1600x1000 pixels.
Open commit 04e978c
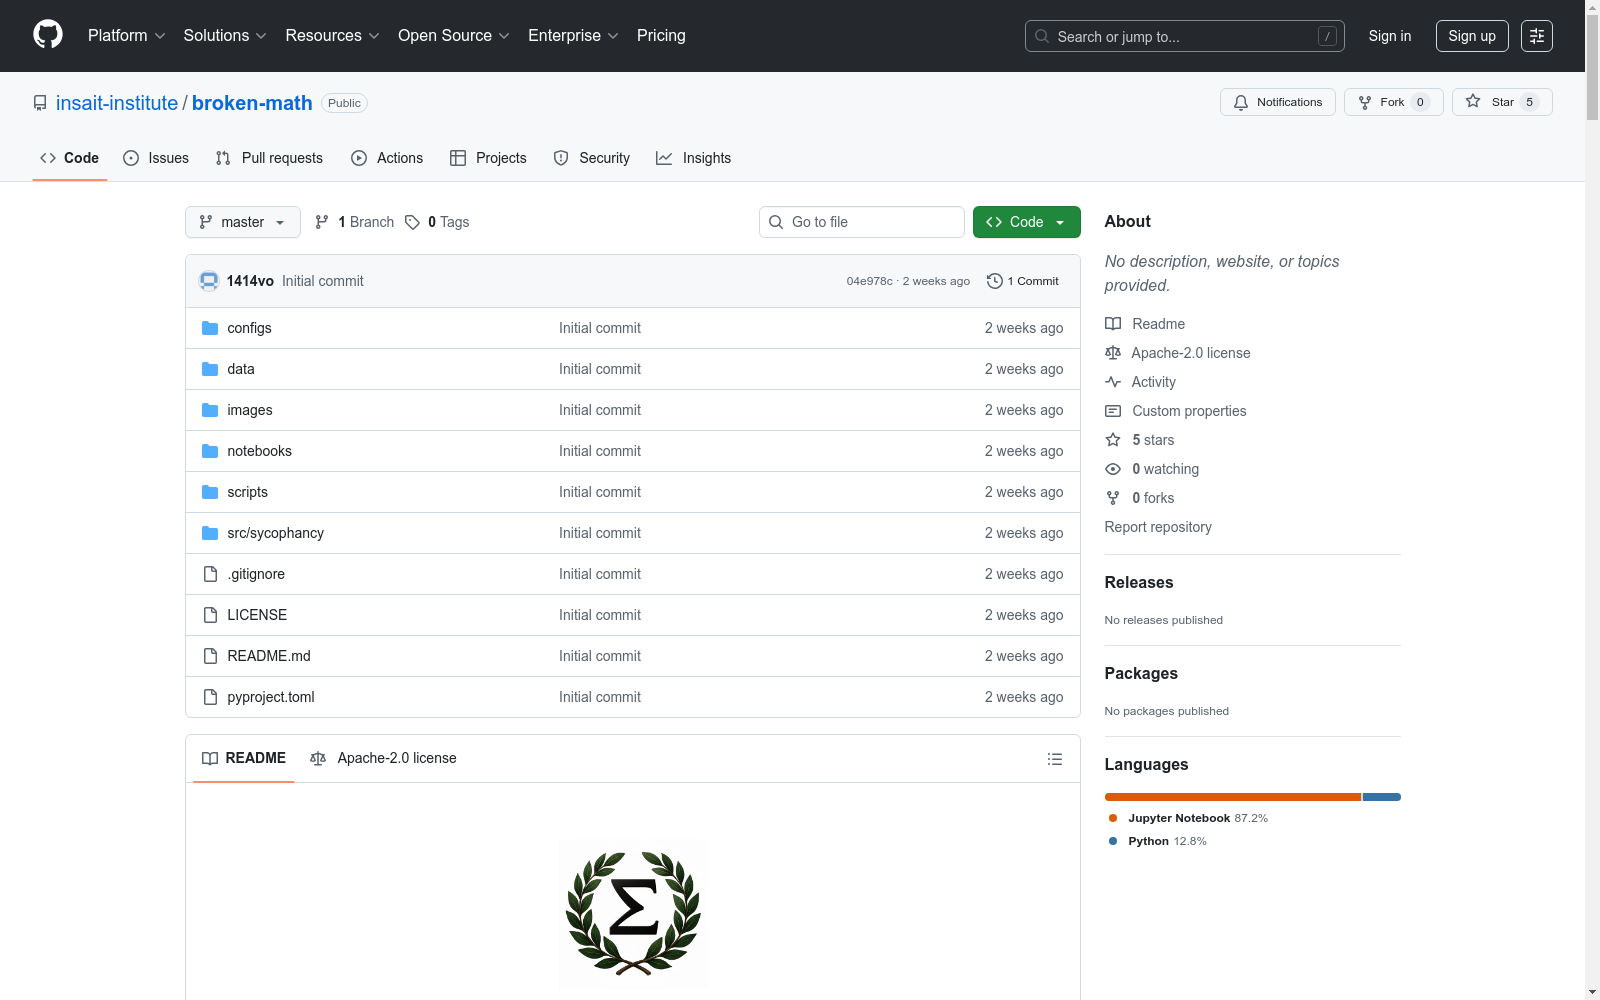870,281
